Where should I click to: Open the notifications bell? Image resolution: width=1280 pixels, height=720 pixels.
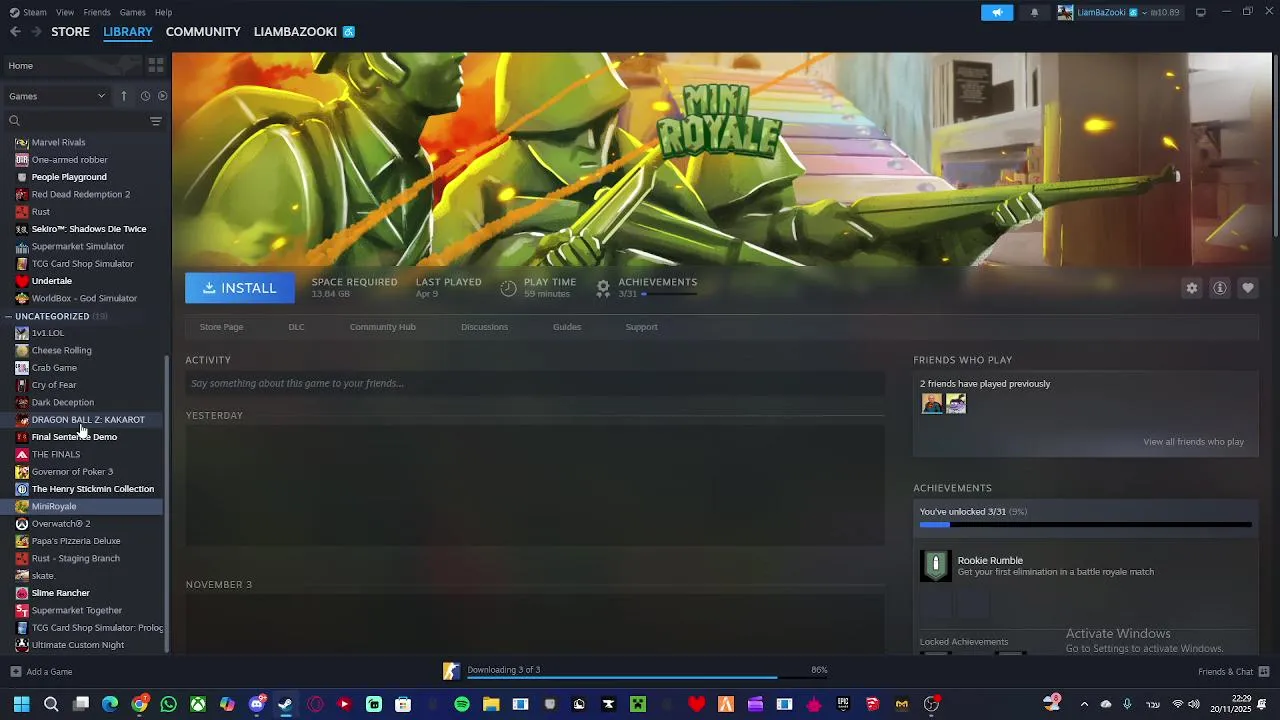click(1034, 12)
